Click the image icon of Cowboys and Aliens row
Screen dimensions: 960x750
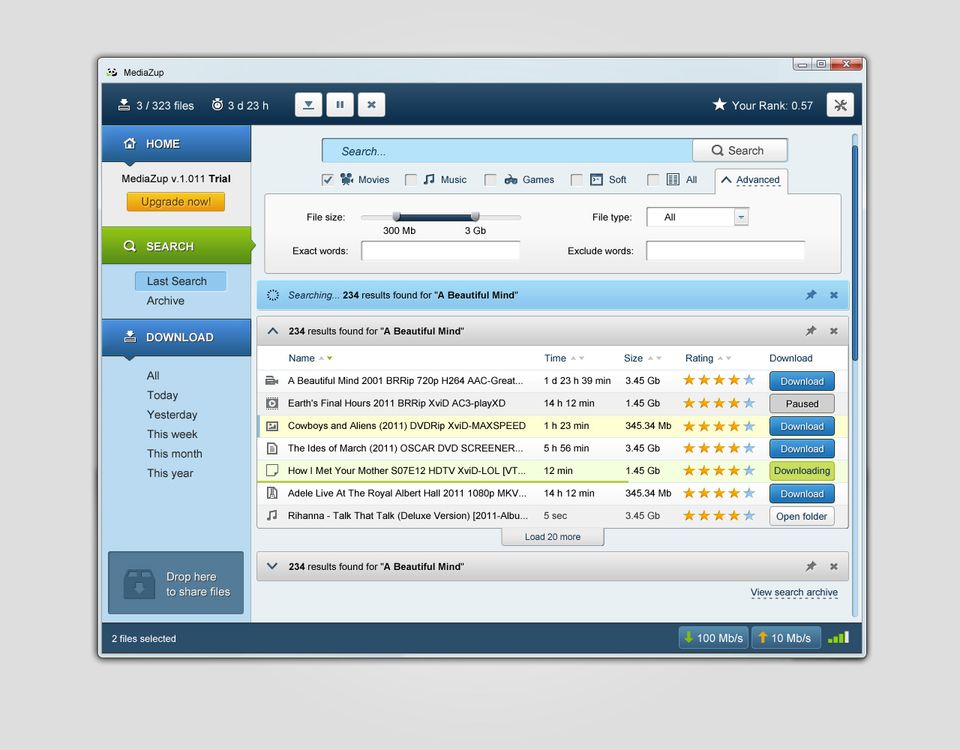[x=272, y=426]
